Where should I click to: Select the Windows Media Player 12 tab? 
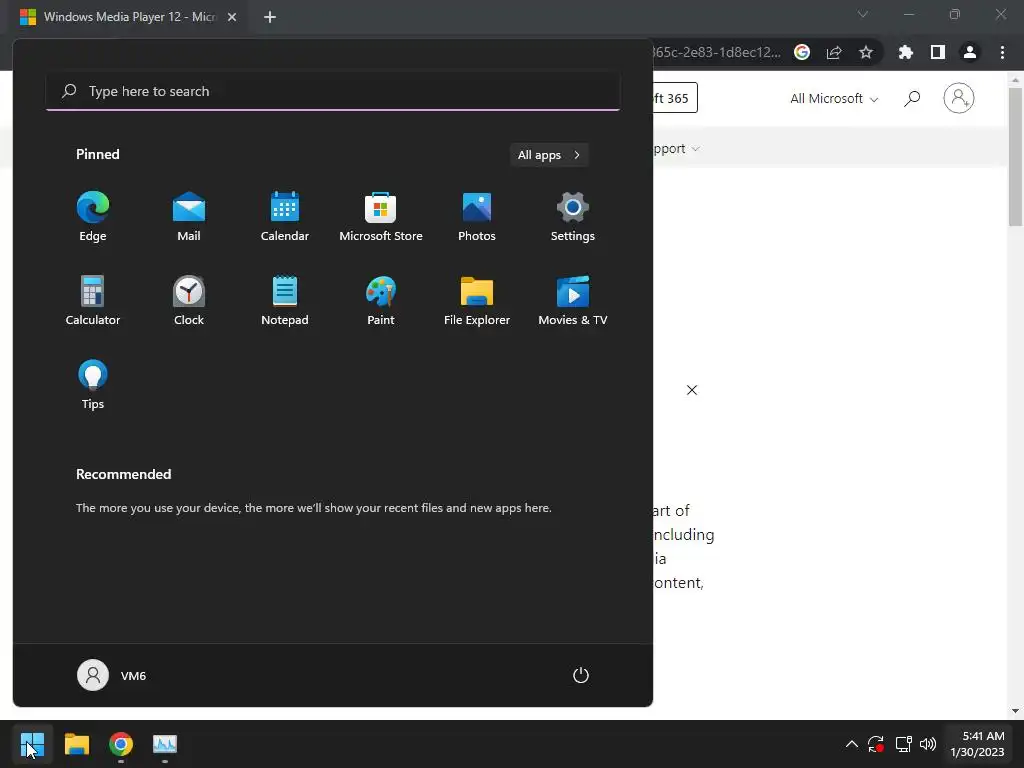click(129, 17)
